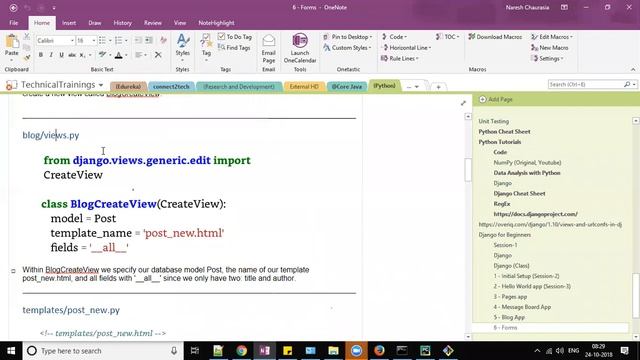Click the Email Page icon
The image size is (640, 360).
click(269, 49)
